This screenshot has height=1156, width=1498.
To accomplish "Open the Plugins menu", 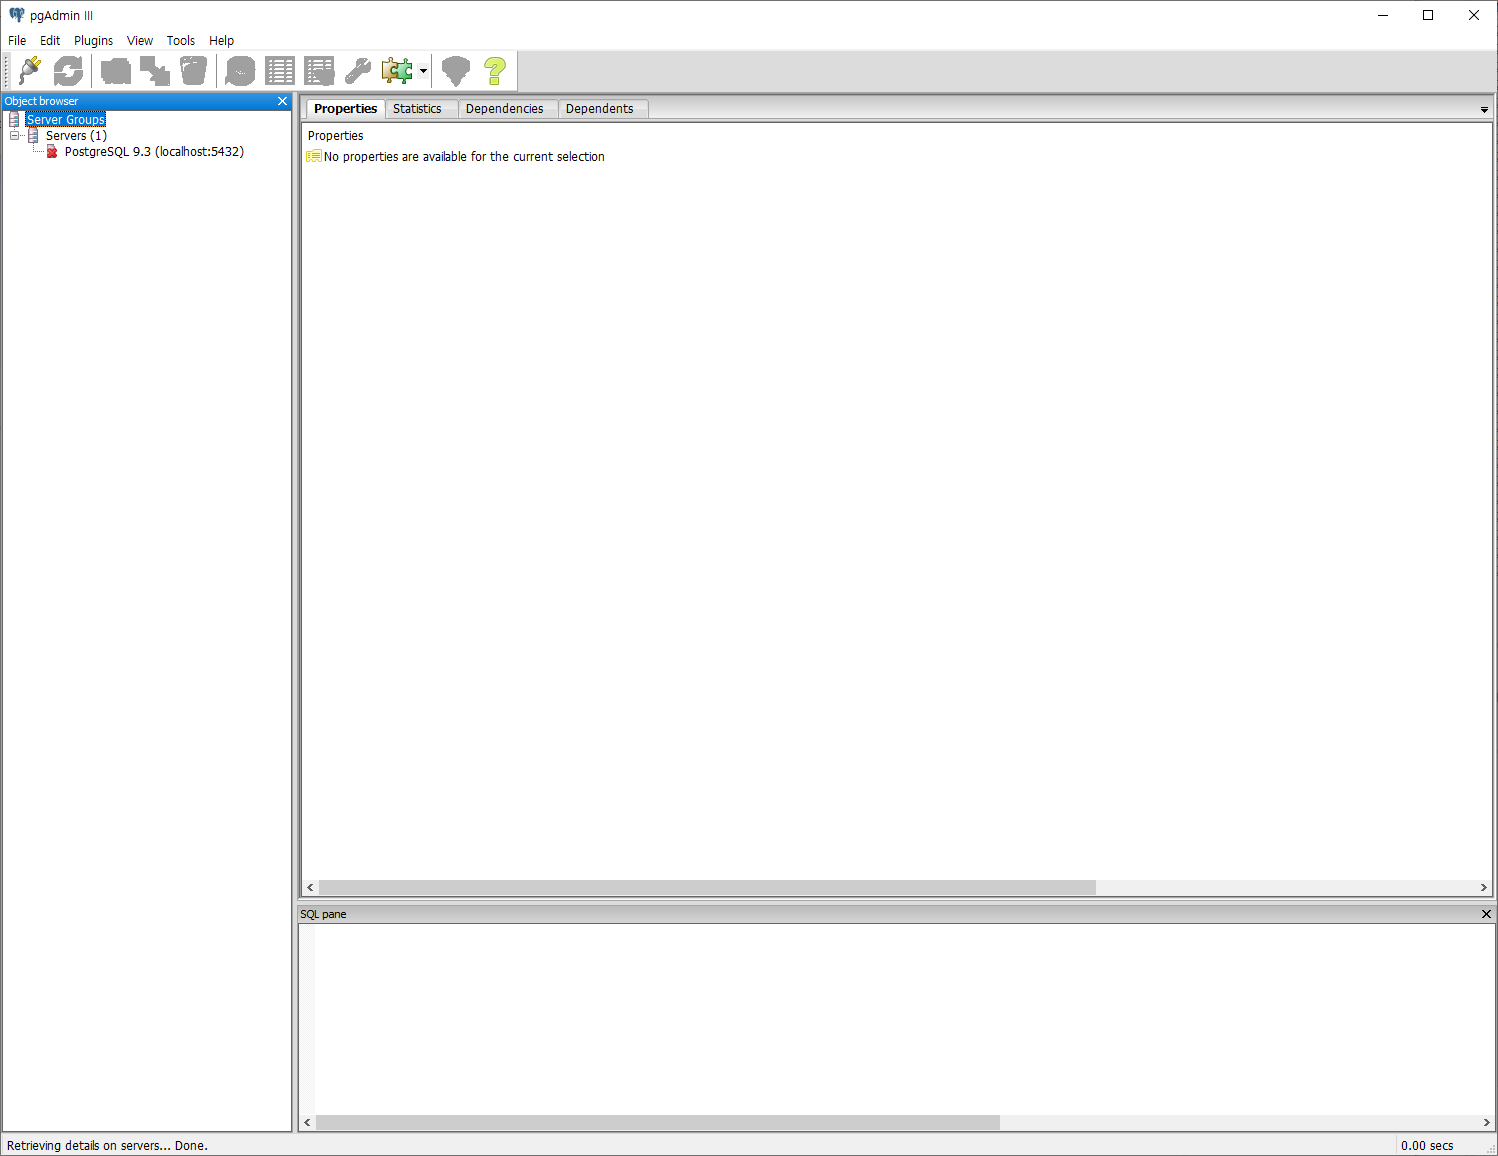I will pos(93,41).
